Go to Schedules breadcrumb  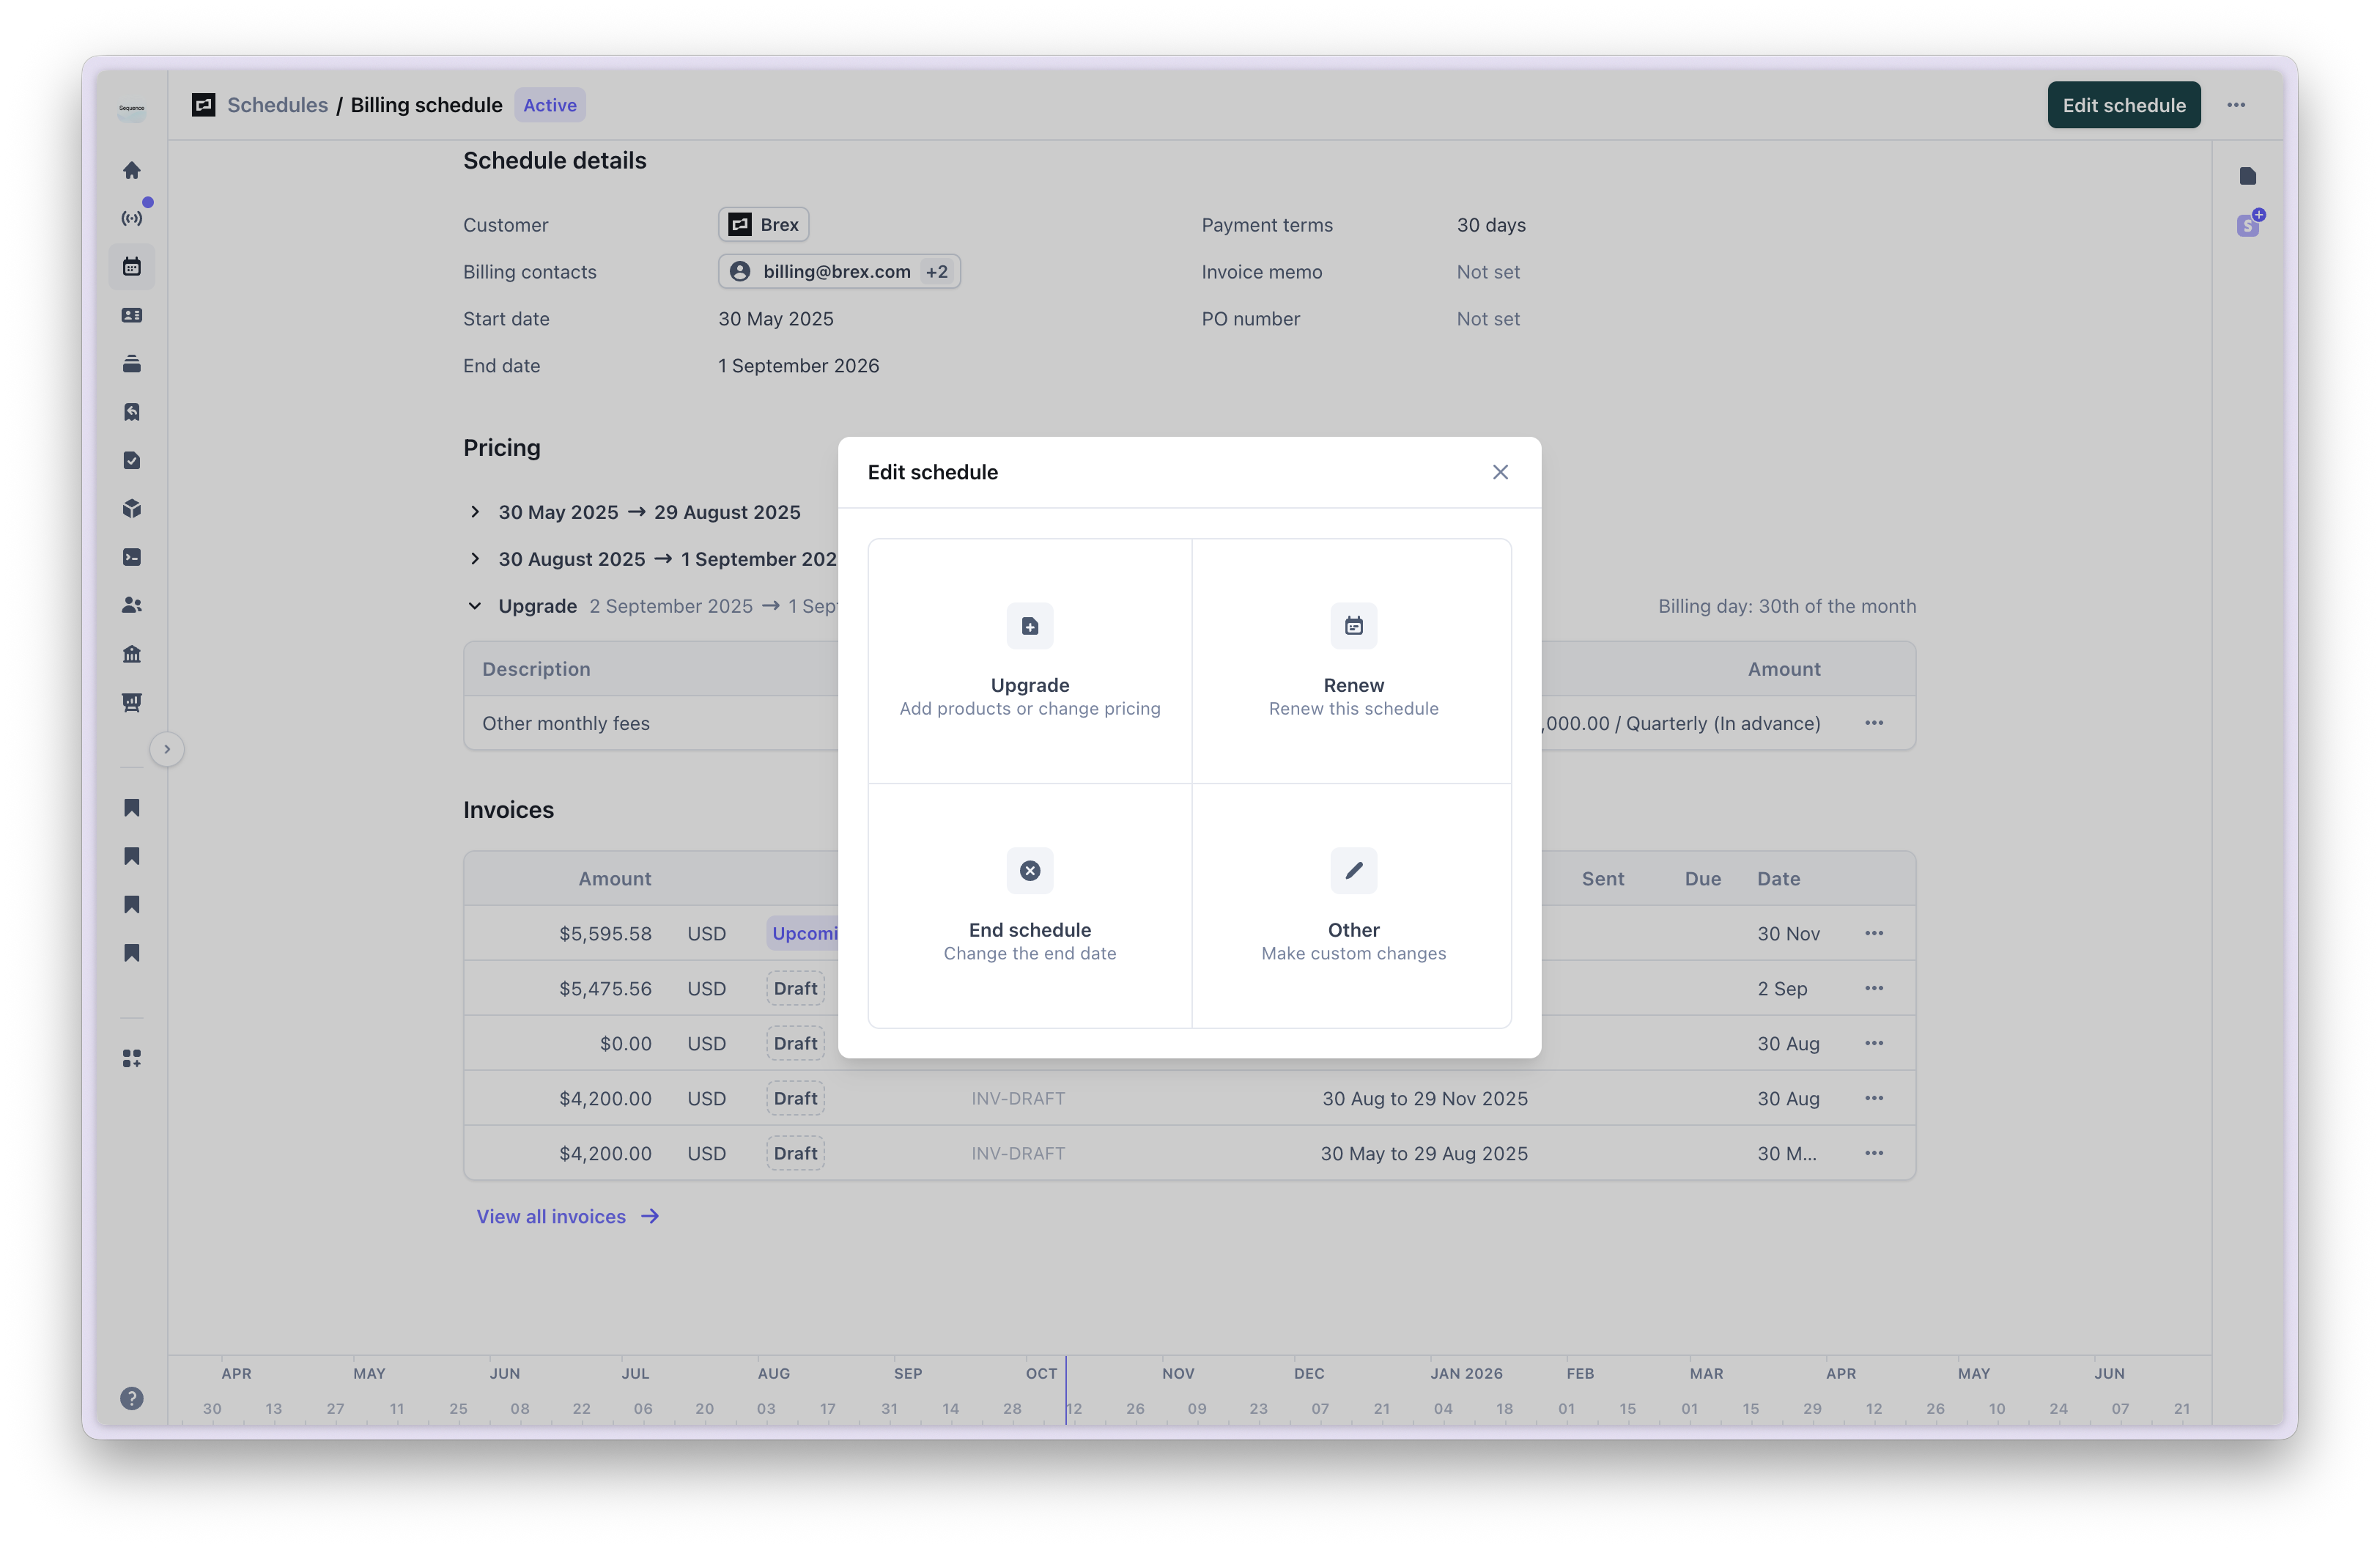click(x=277, y=105)
